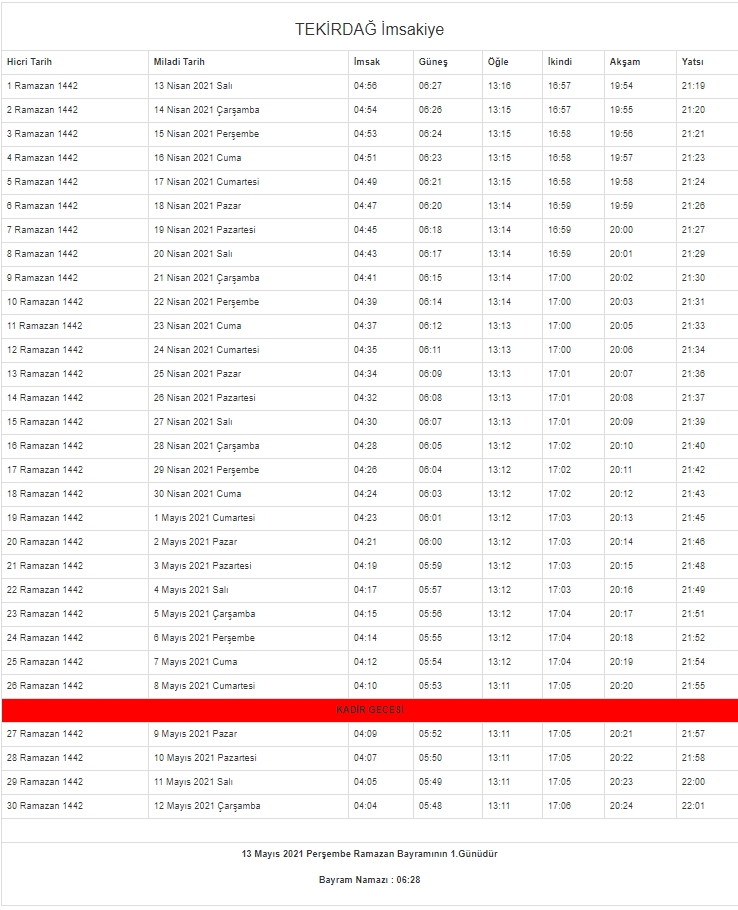Select the İmsak column header
Screen dimensions: 738x910
coord(366,62)
